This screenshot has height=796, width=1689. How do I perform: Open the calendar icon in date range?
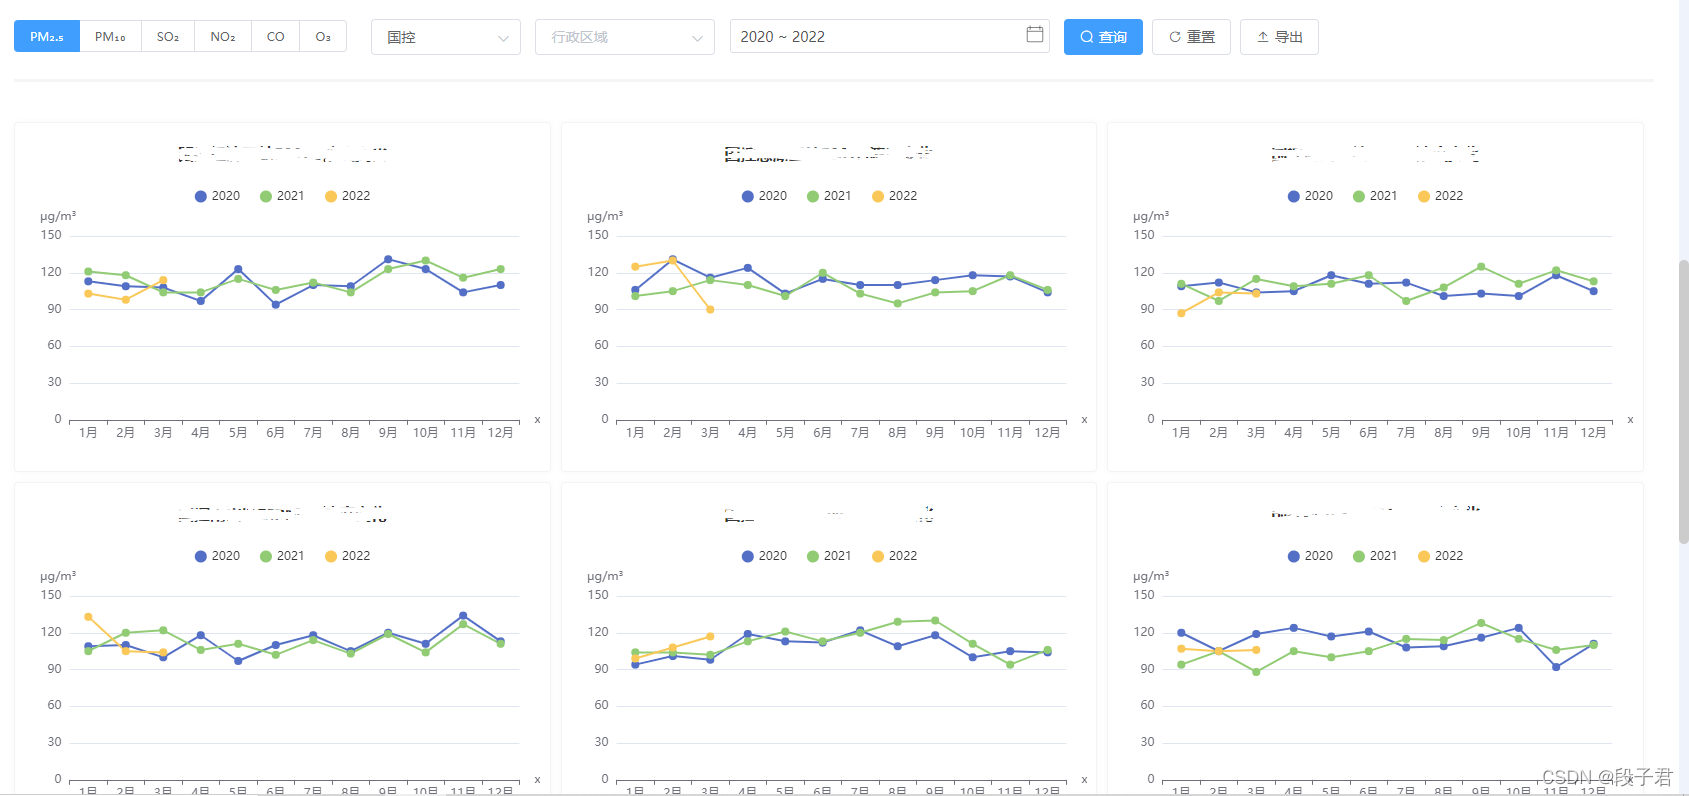(1035, 35)
